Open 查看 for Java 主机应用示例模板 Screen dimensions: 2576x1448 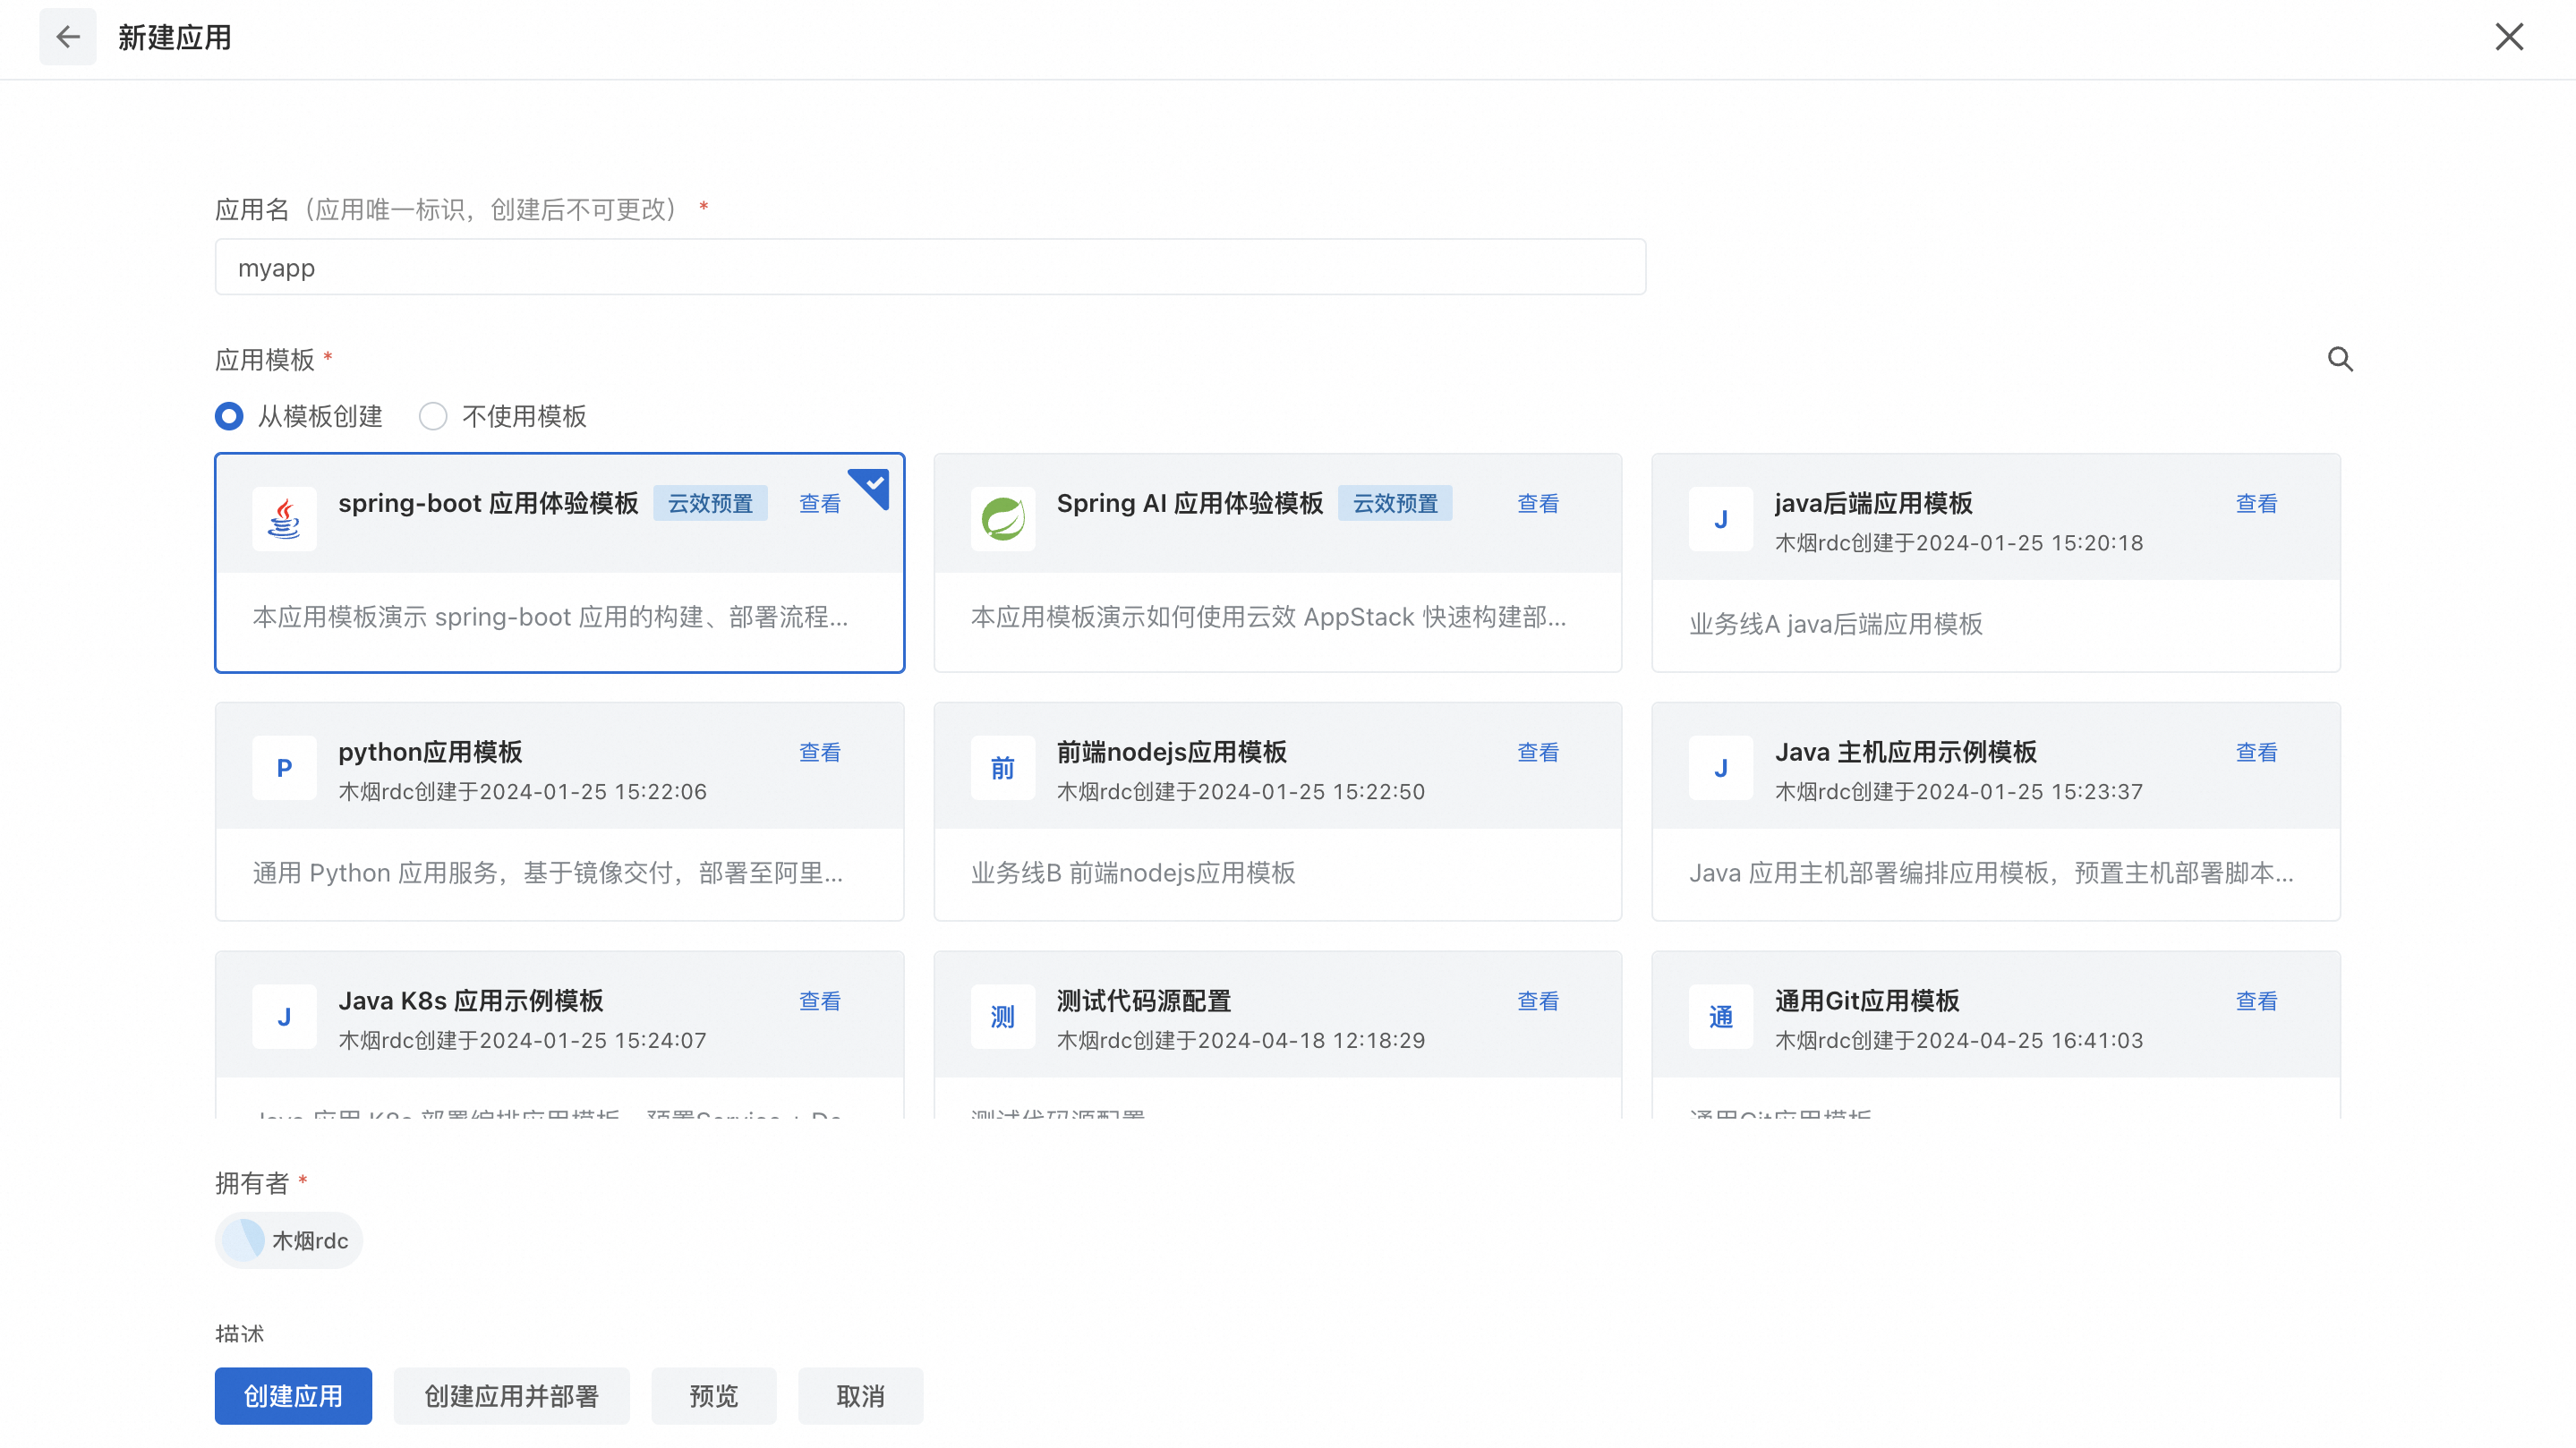click(x=2256, y=752)
